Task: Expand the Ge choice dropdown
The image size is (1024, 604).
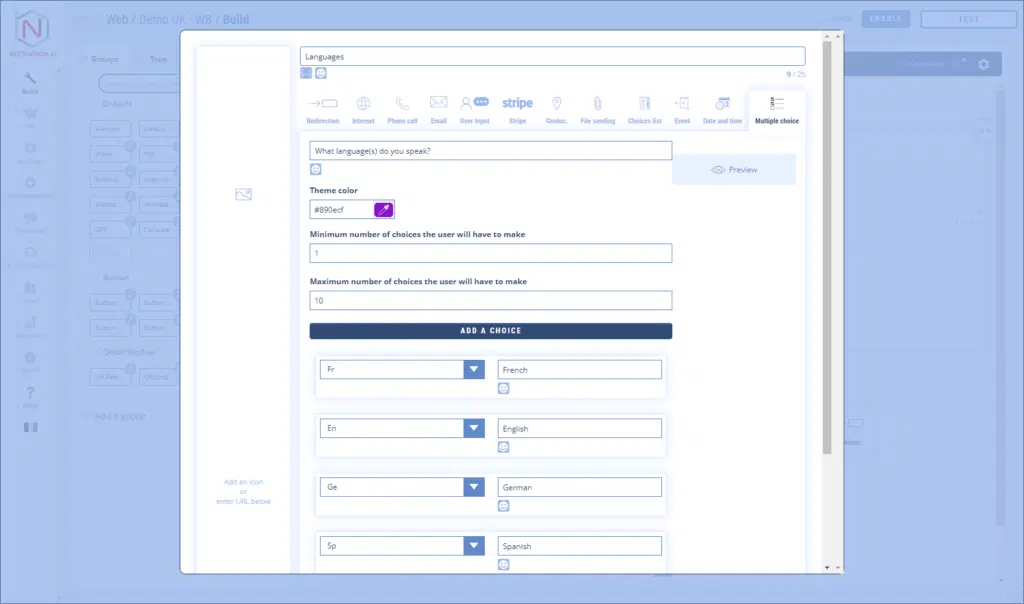Action: pos(474,488)
